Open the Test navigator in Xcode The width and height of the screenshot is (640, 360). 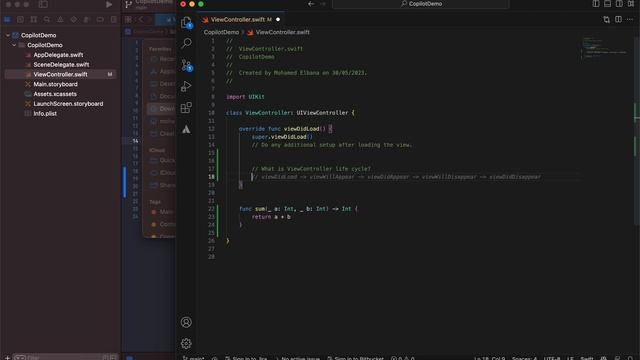[x=73, y=19]
